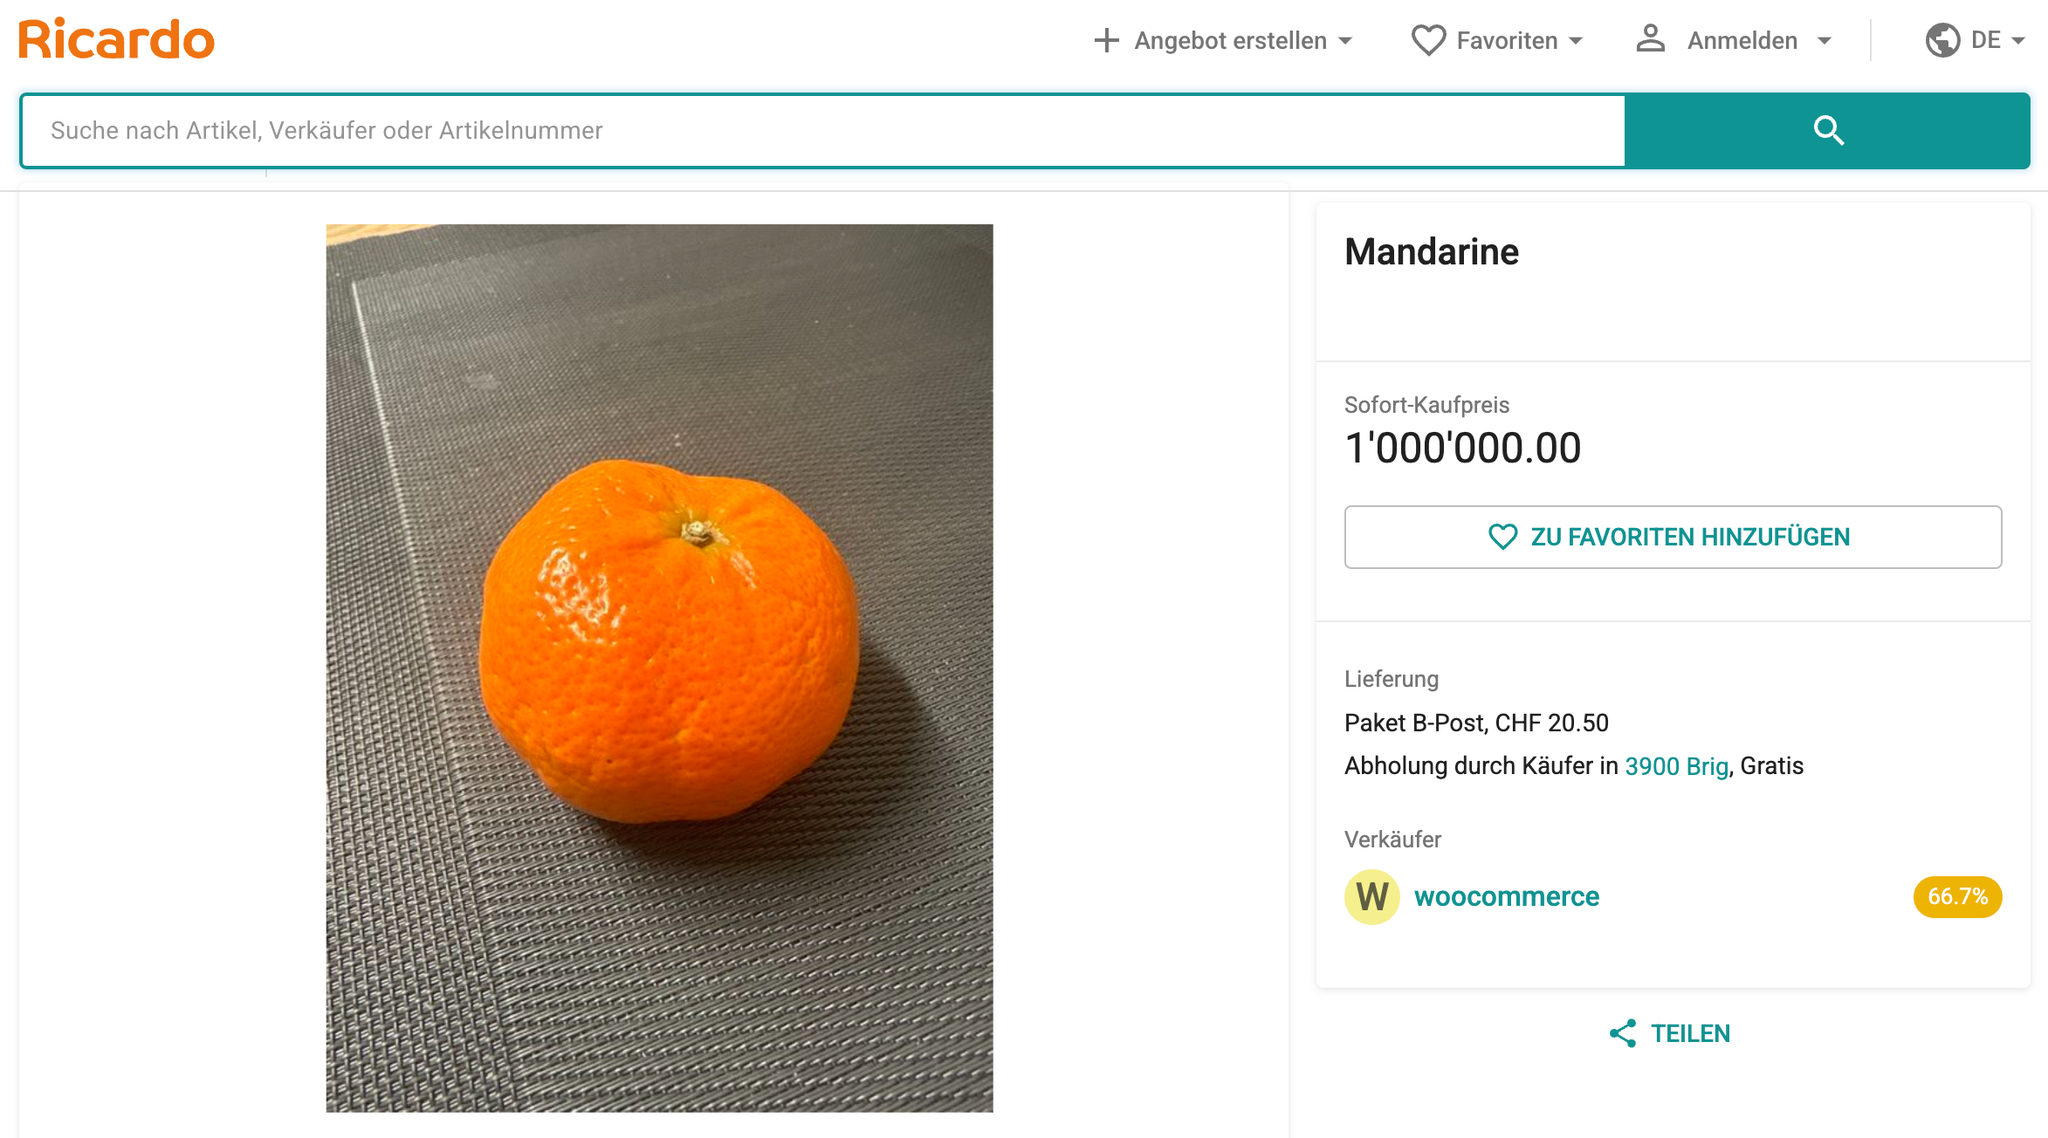This screenshot has width=2048, height=1138.
Task: Expand the Favoriten dropdown arrow
Action: 1576,41
